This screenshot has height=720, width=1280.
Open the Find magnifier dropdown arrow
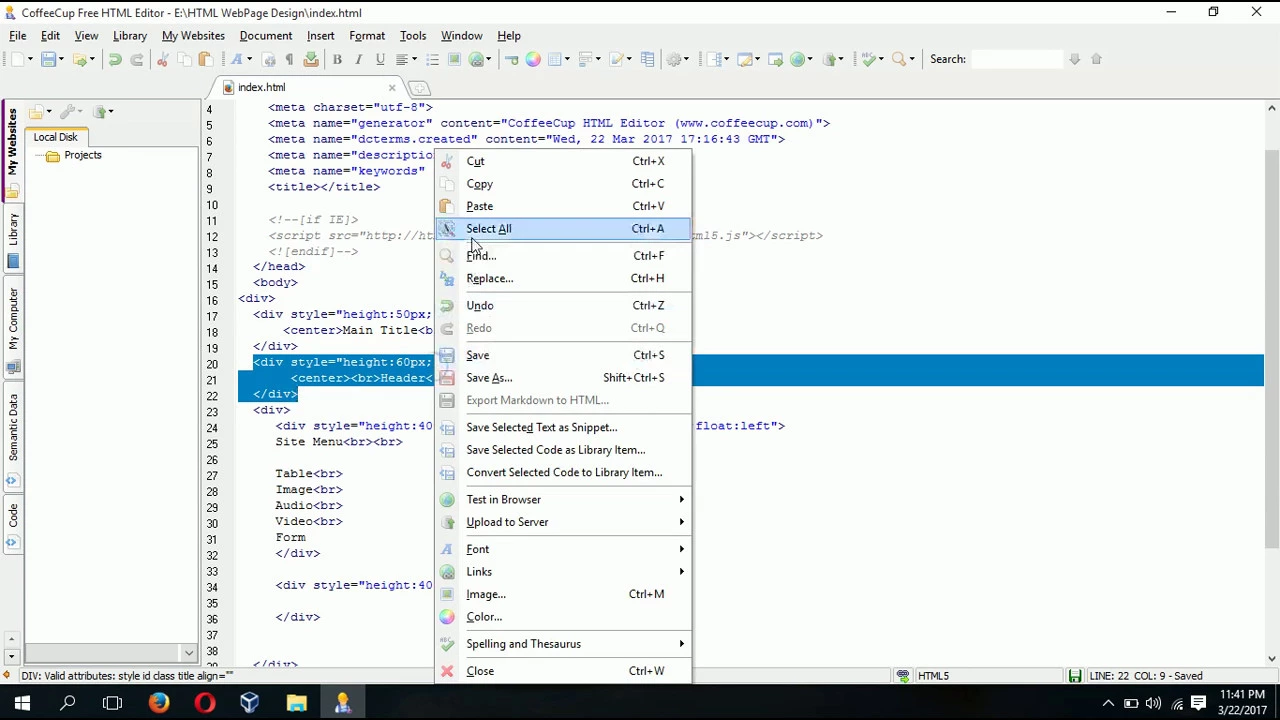(912, 59)
